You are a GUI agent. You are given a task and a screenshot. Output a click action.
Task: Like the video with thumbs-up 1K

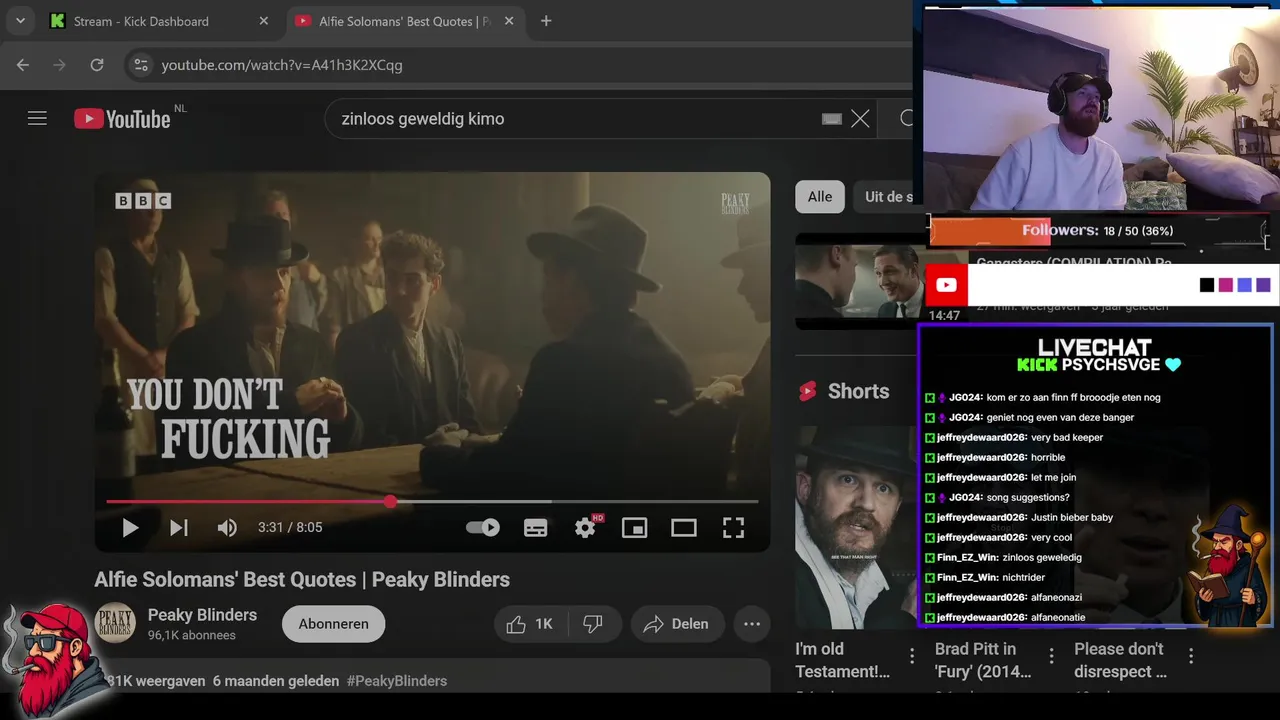(529, 624)
